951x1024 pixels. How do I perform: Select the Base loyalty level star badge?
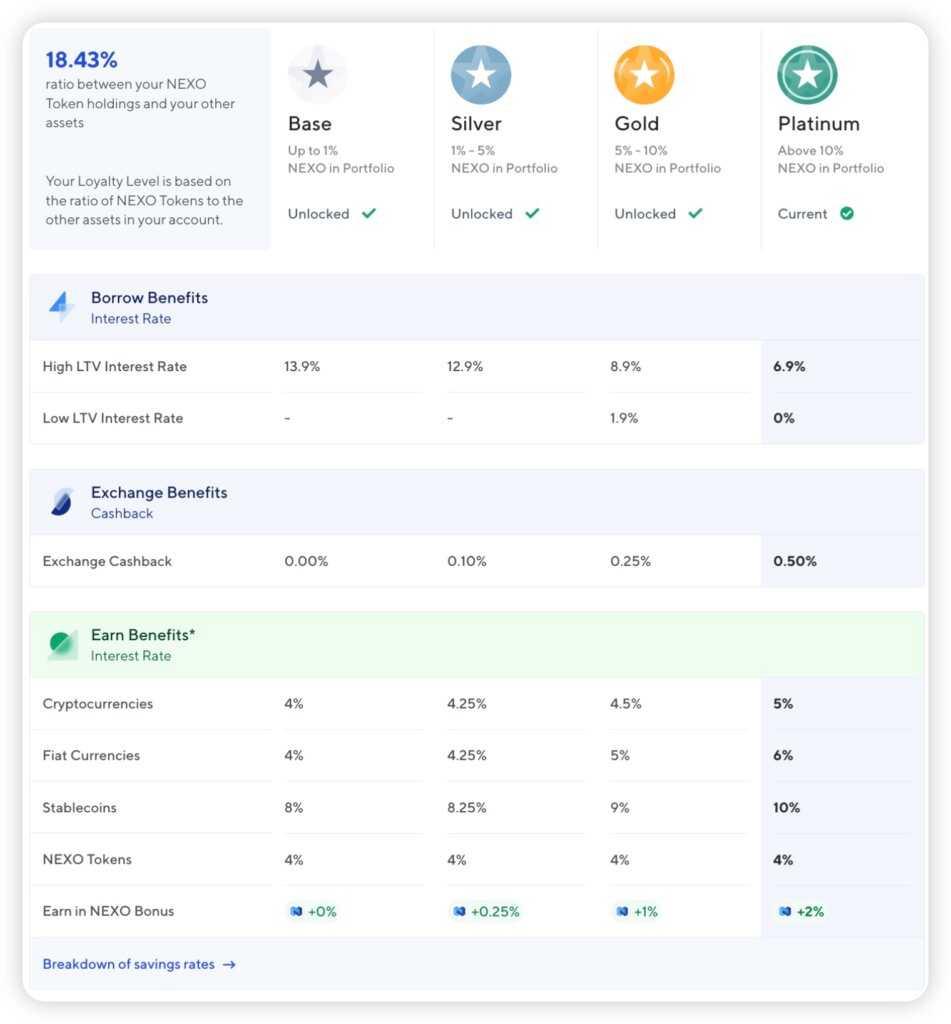(318, 73)
